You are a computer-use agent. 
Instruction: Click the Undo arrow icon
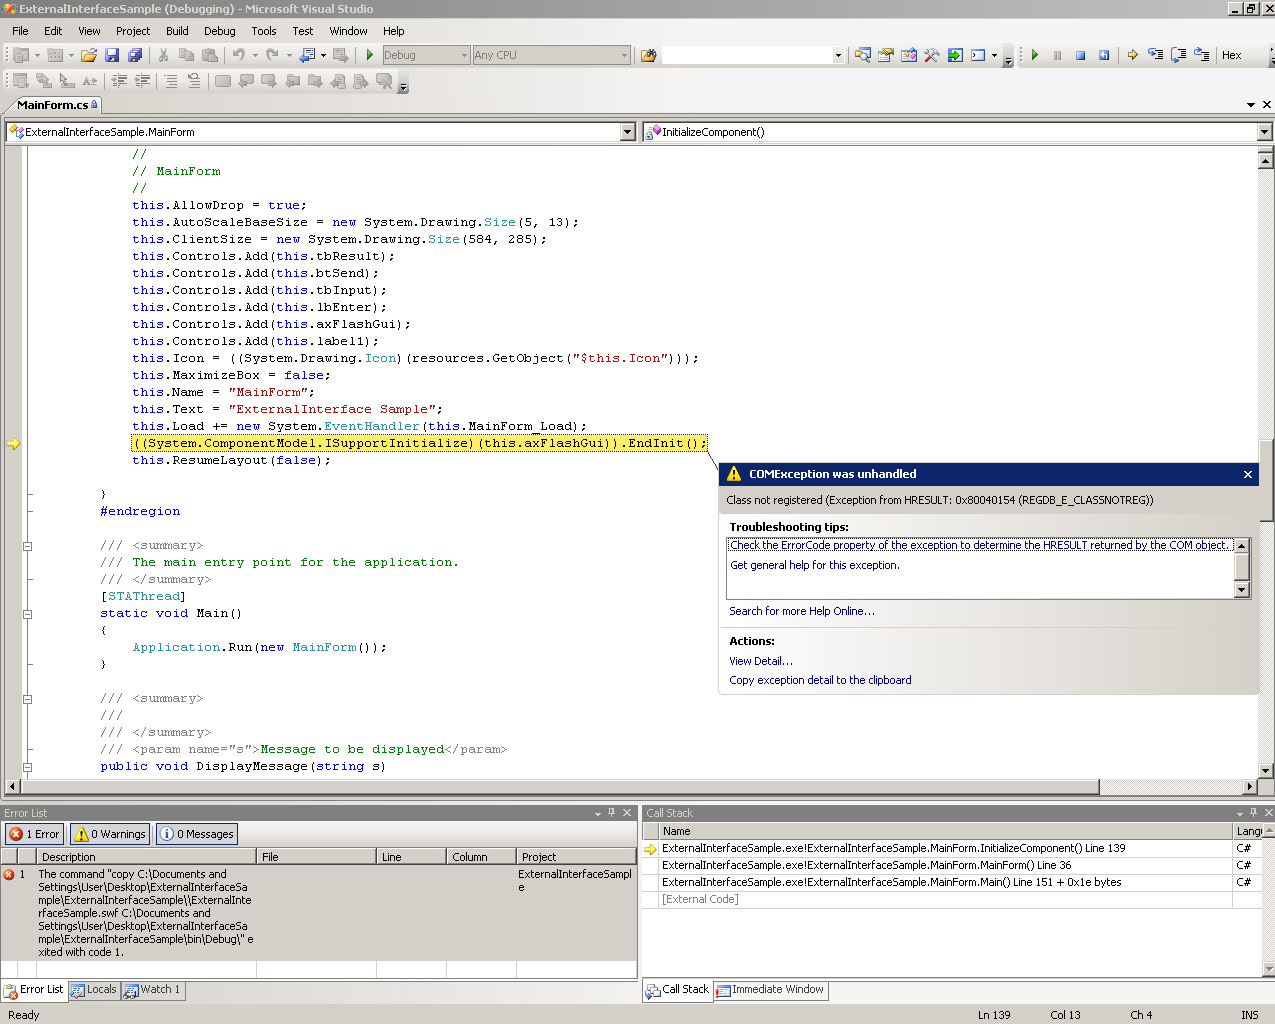point(239,55)
